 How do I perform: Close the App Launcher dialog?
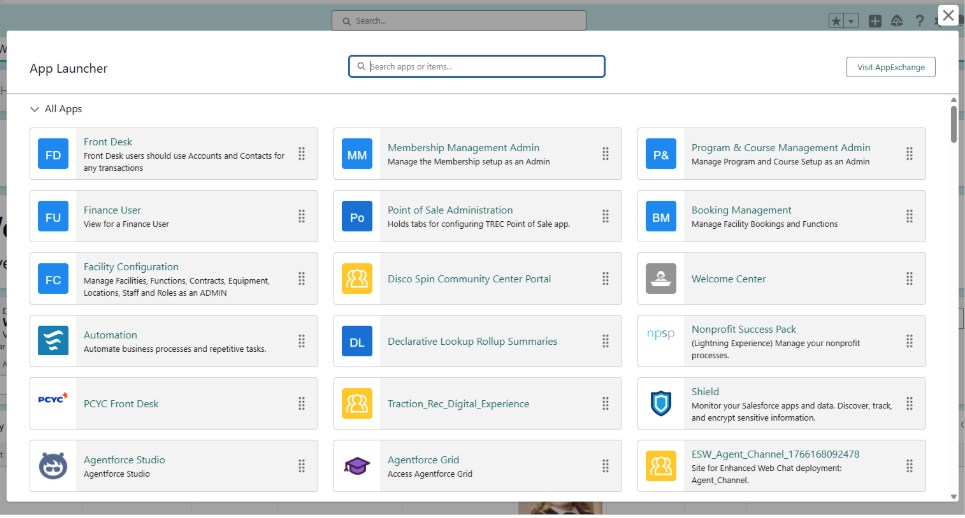[x=948, y=15]
